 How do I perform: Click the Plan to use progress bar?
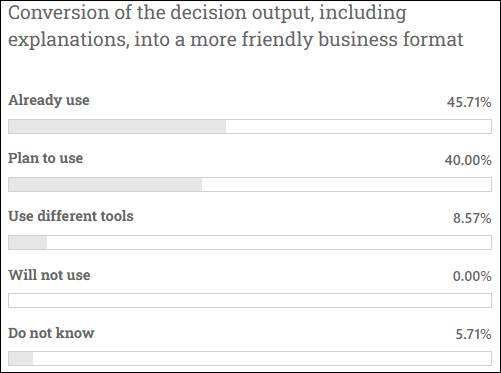point(250,184)
